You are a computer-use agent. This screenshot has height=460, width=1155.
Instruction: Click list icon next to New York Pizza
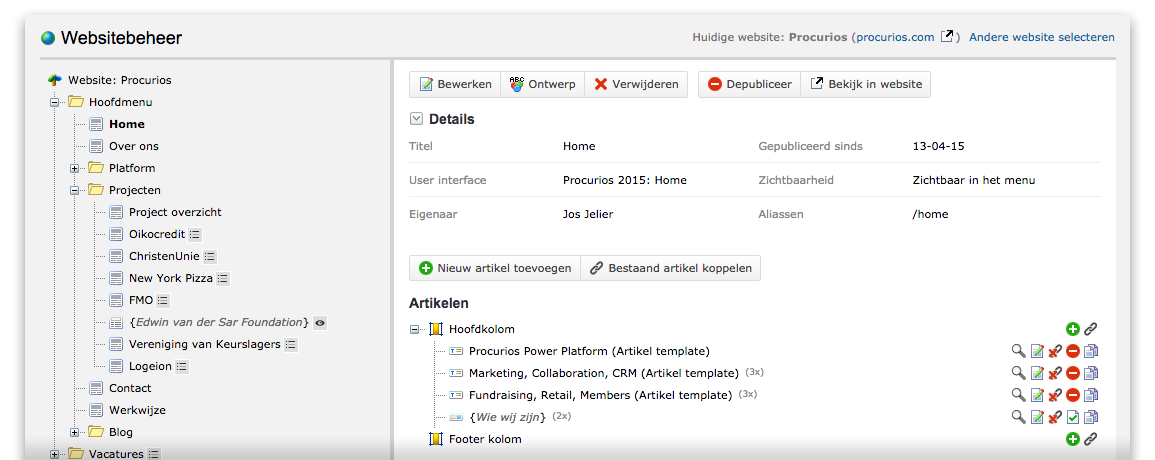pos(222,279)
